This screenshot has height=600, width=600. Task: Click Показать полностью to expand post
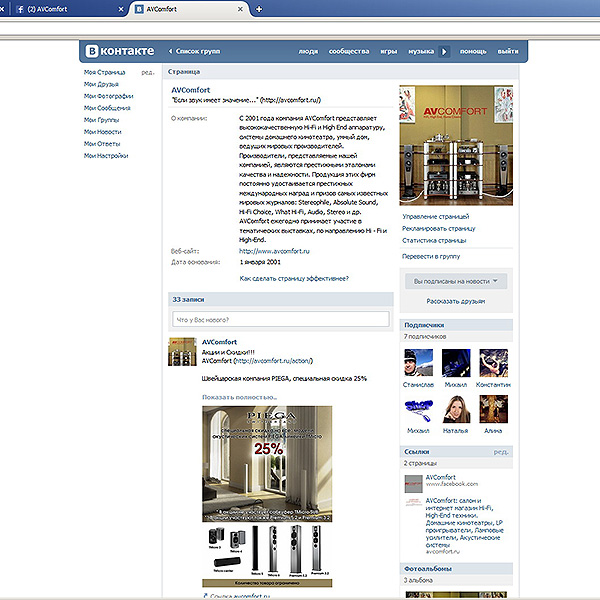point(240,397)
